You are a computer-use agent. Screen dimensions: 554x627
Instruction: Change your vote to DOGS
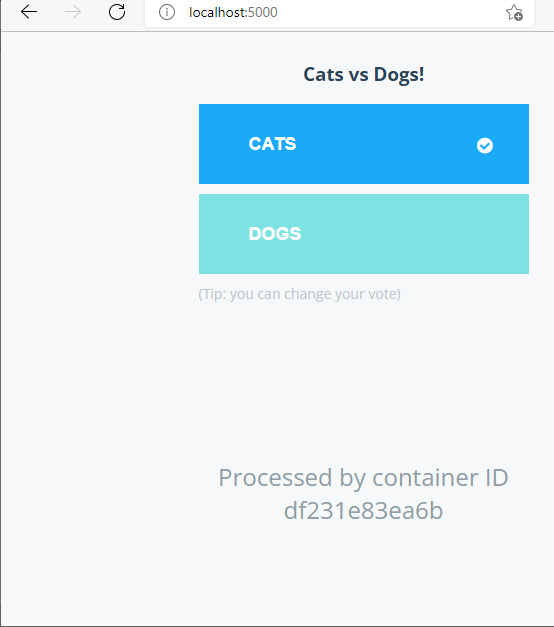click(364, 234)
